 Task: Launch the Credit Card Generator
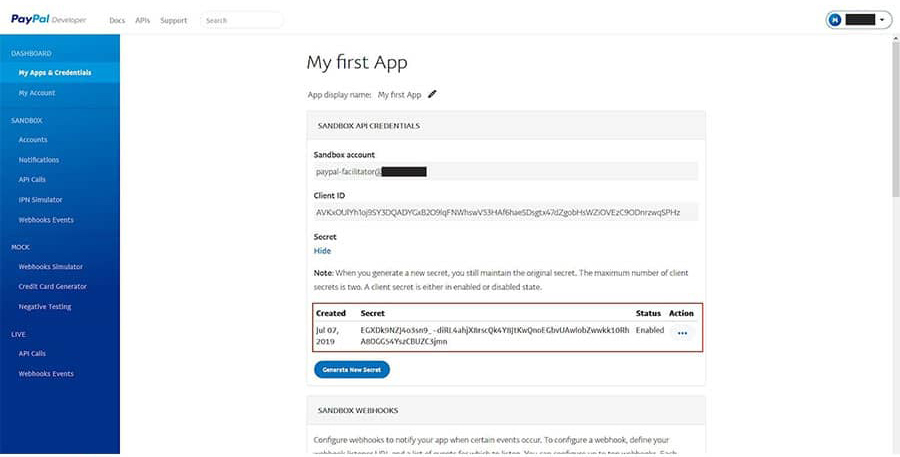pos(52,287)
